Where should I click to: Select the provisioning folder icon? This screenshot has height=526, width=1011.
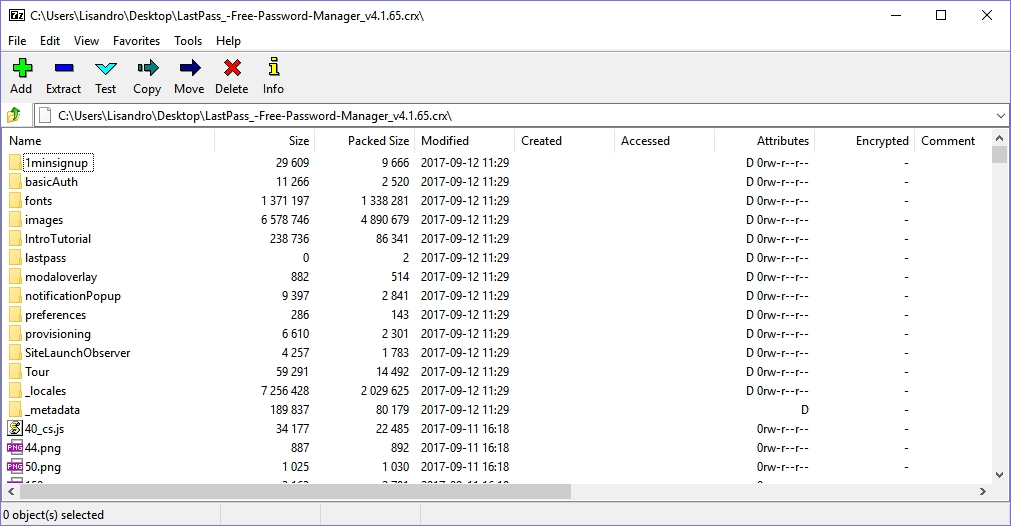(15, 334)
